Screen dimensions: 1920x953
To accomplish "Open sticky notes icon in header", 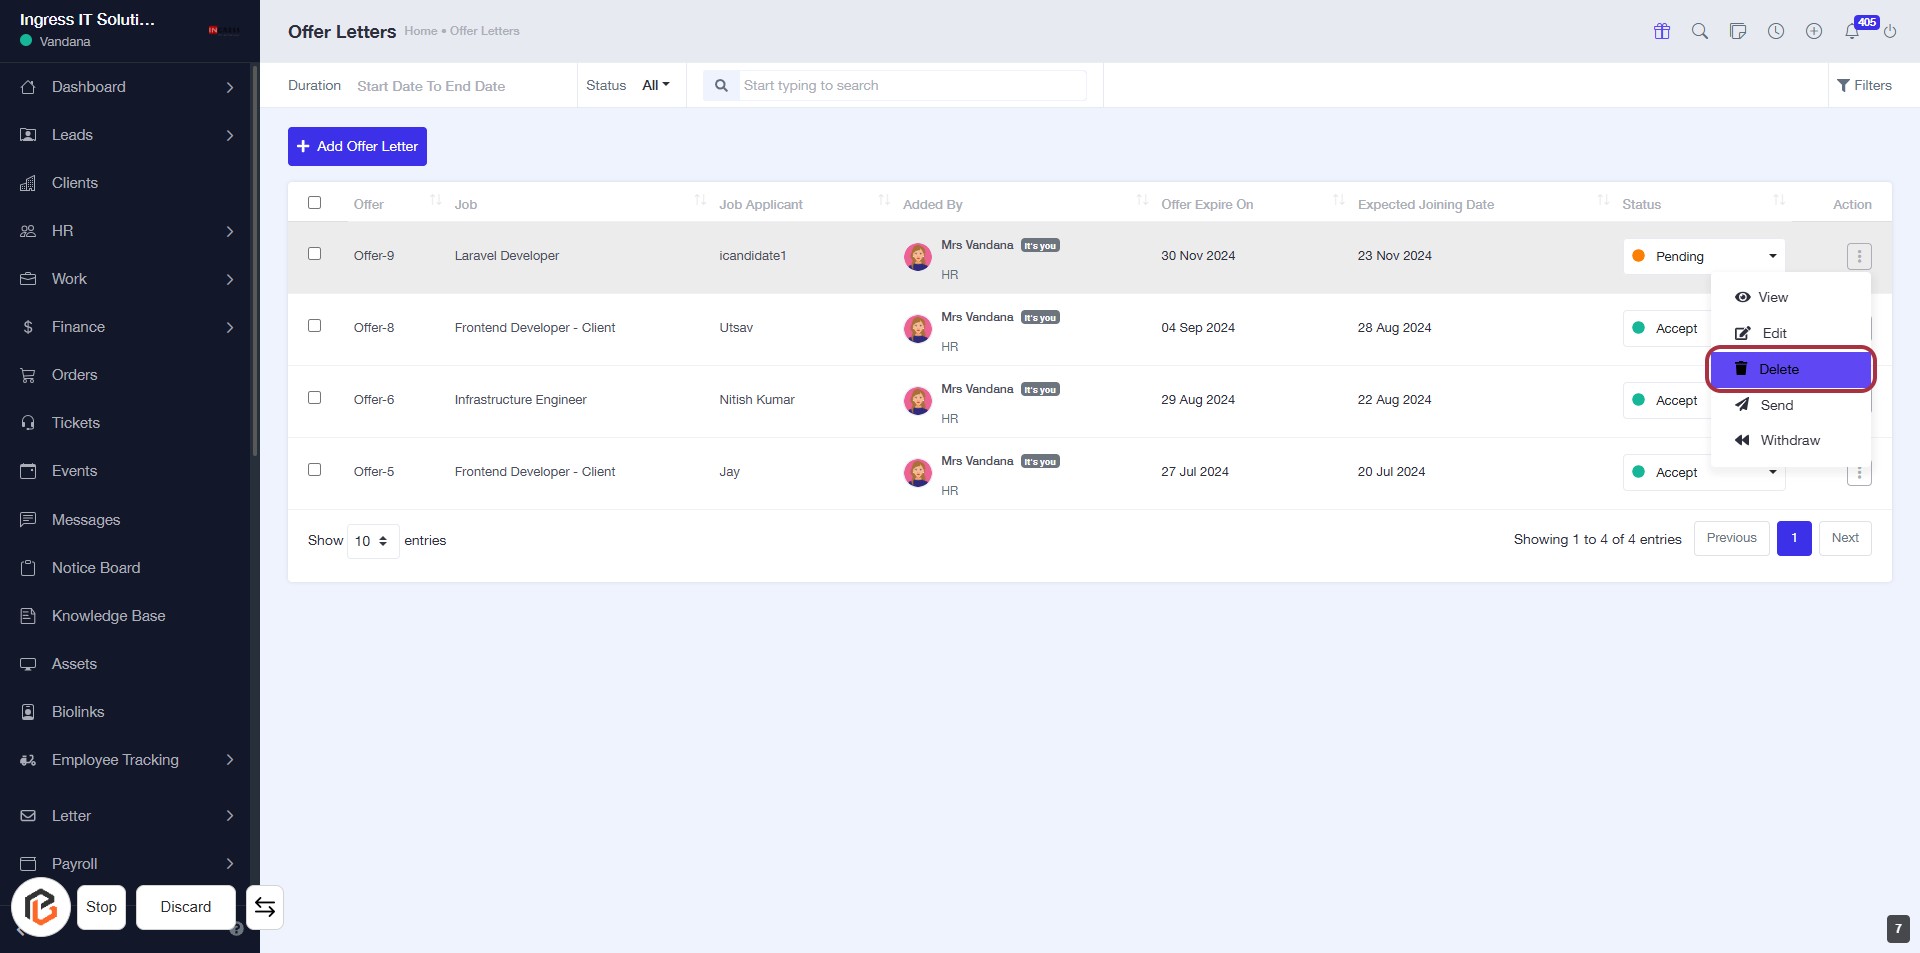I will point(1738,31).
